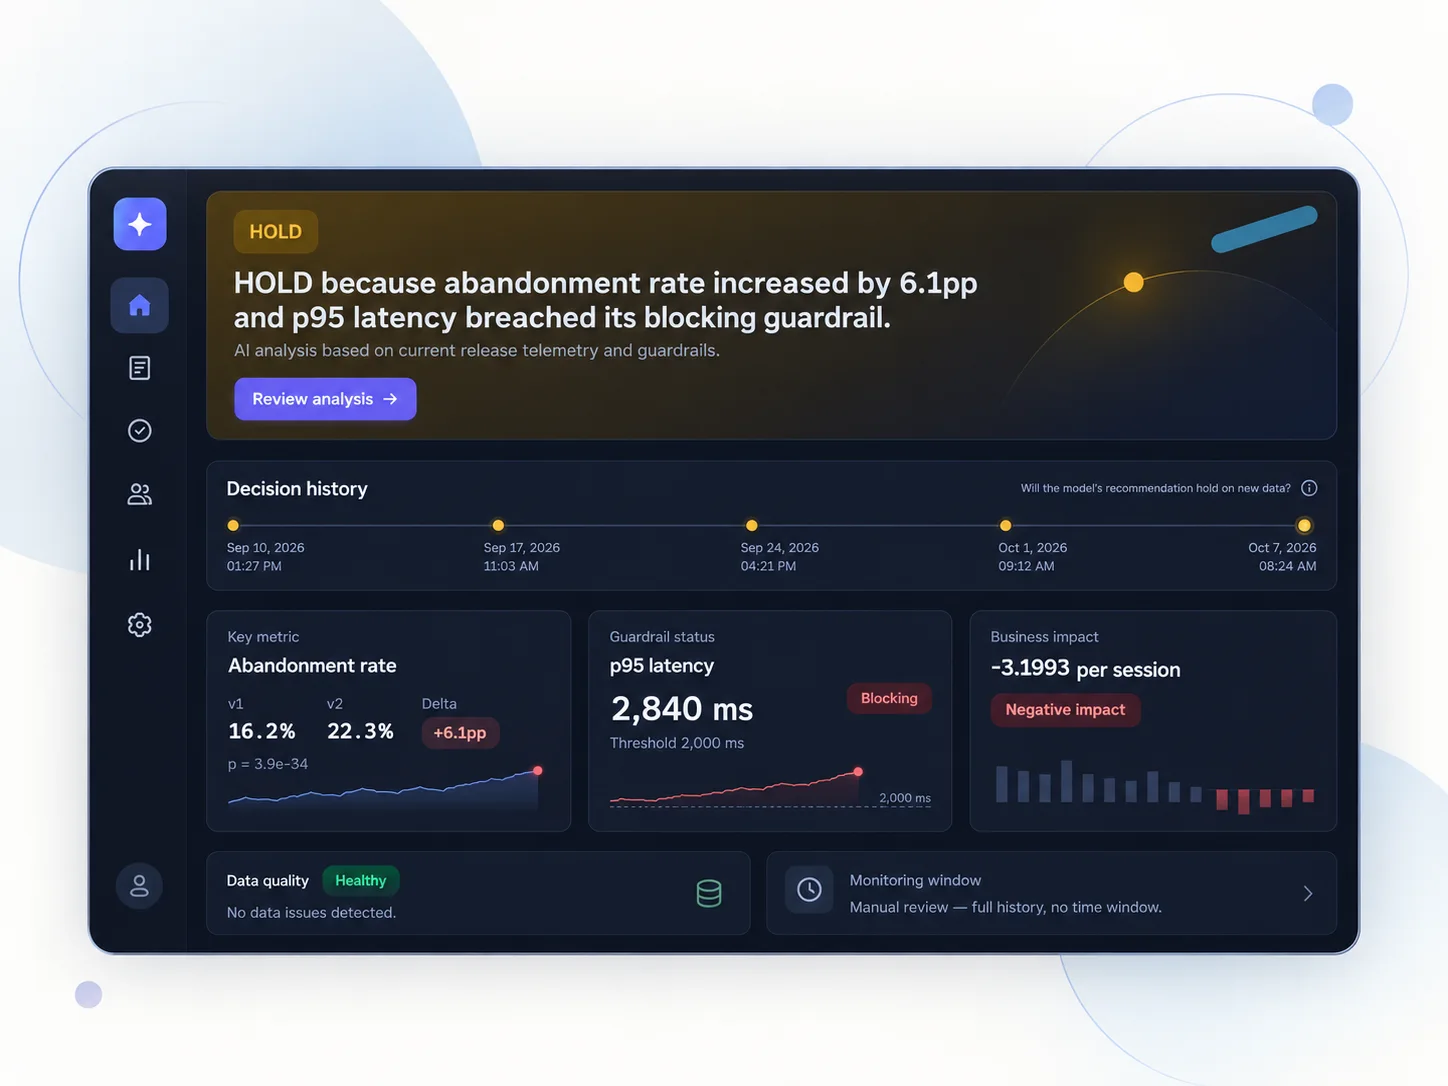Open the checkmark approvals sidebar icon

tap(140, 431)
